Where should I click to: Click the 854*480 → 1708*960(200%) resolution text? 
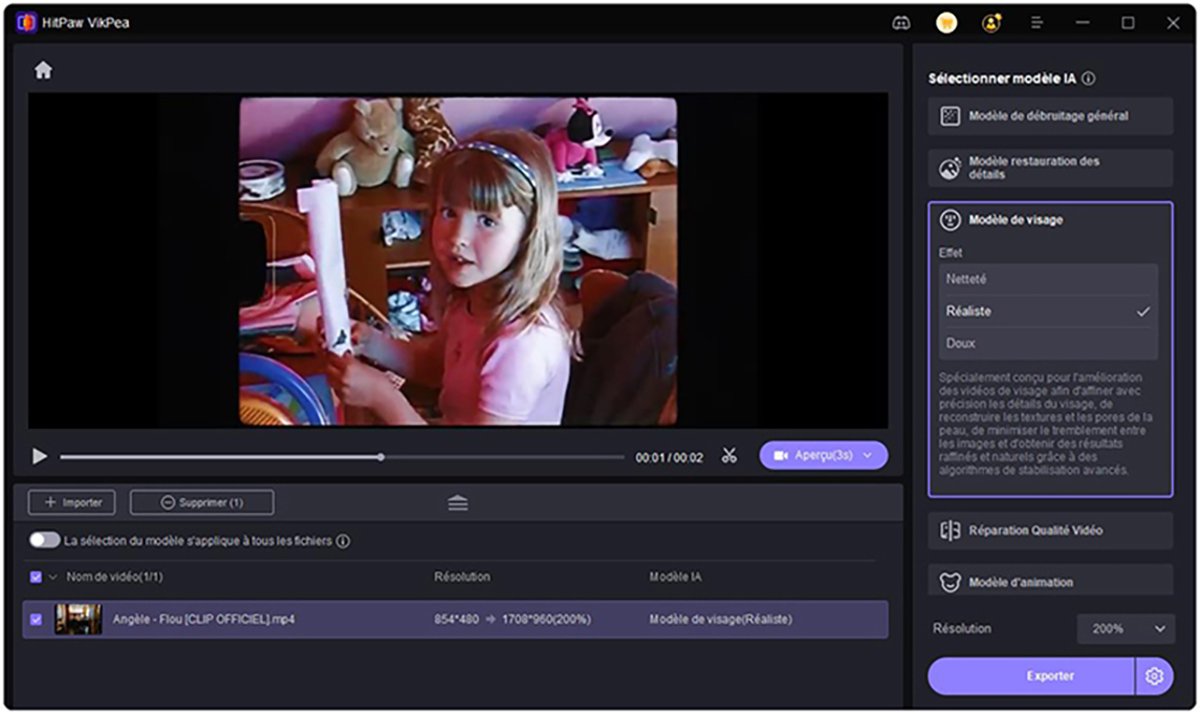coord(512,619)
